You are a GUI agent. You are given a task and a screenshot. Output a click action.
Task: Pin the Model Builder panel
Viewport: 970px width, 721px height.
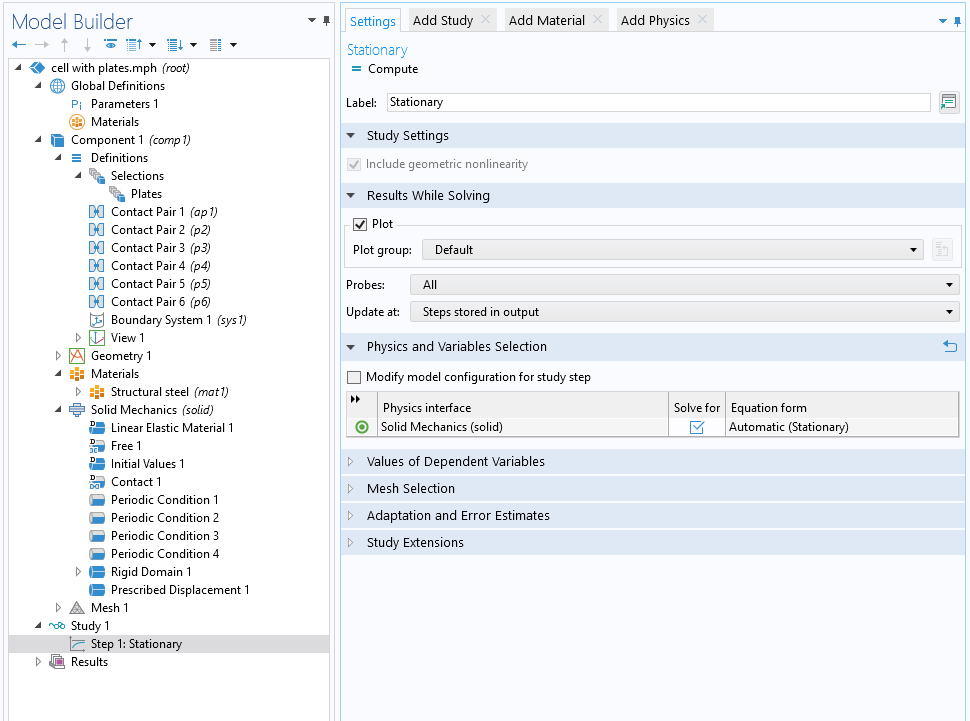327,21
